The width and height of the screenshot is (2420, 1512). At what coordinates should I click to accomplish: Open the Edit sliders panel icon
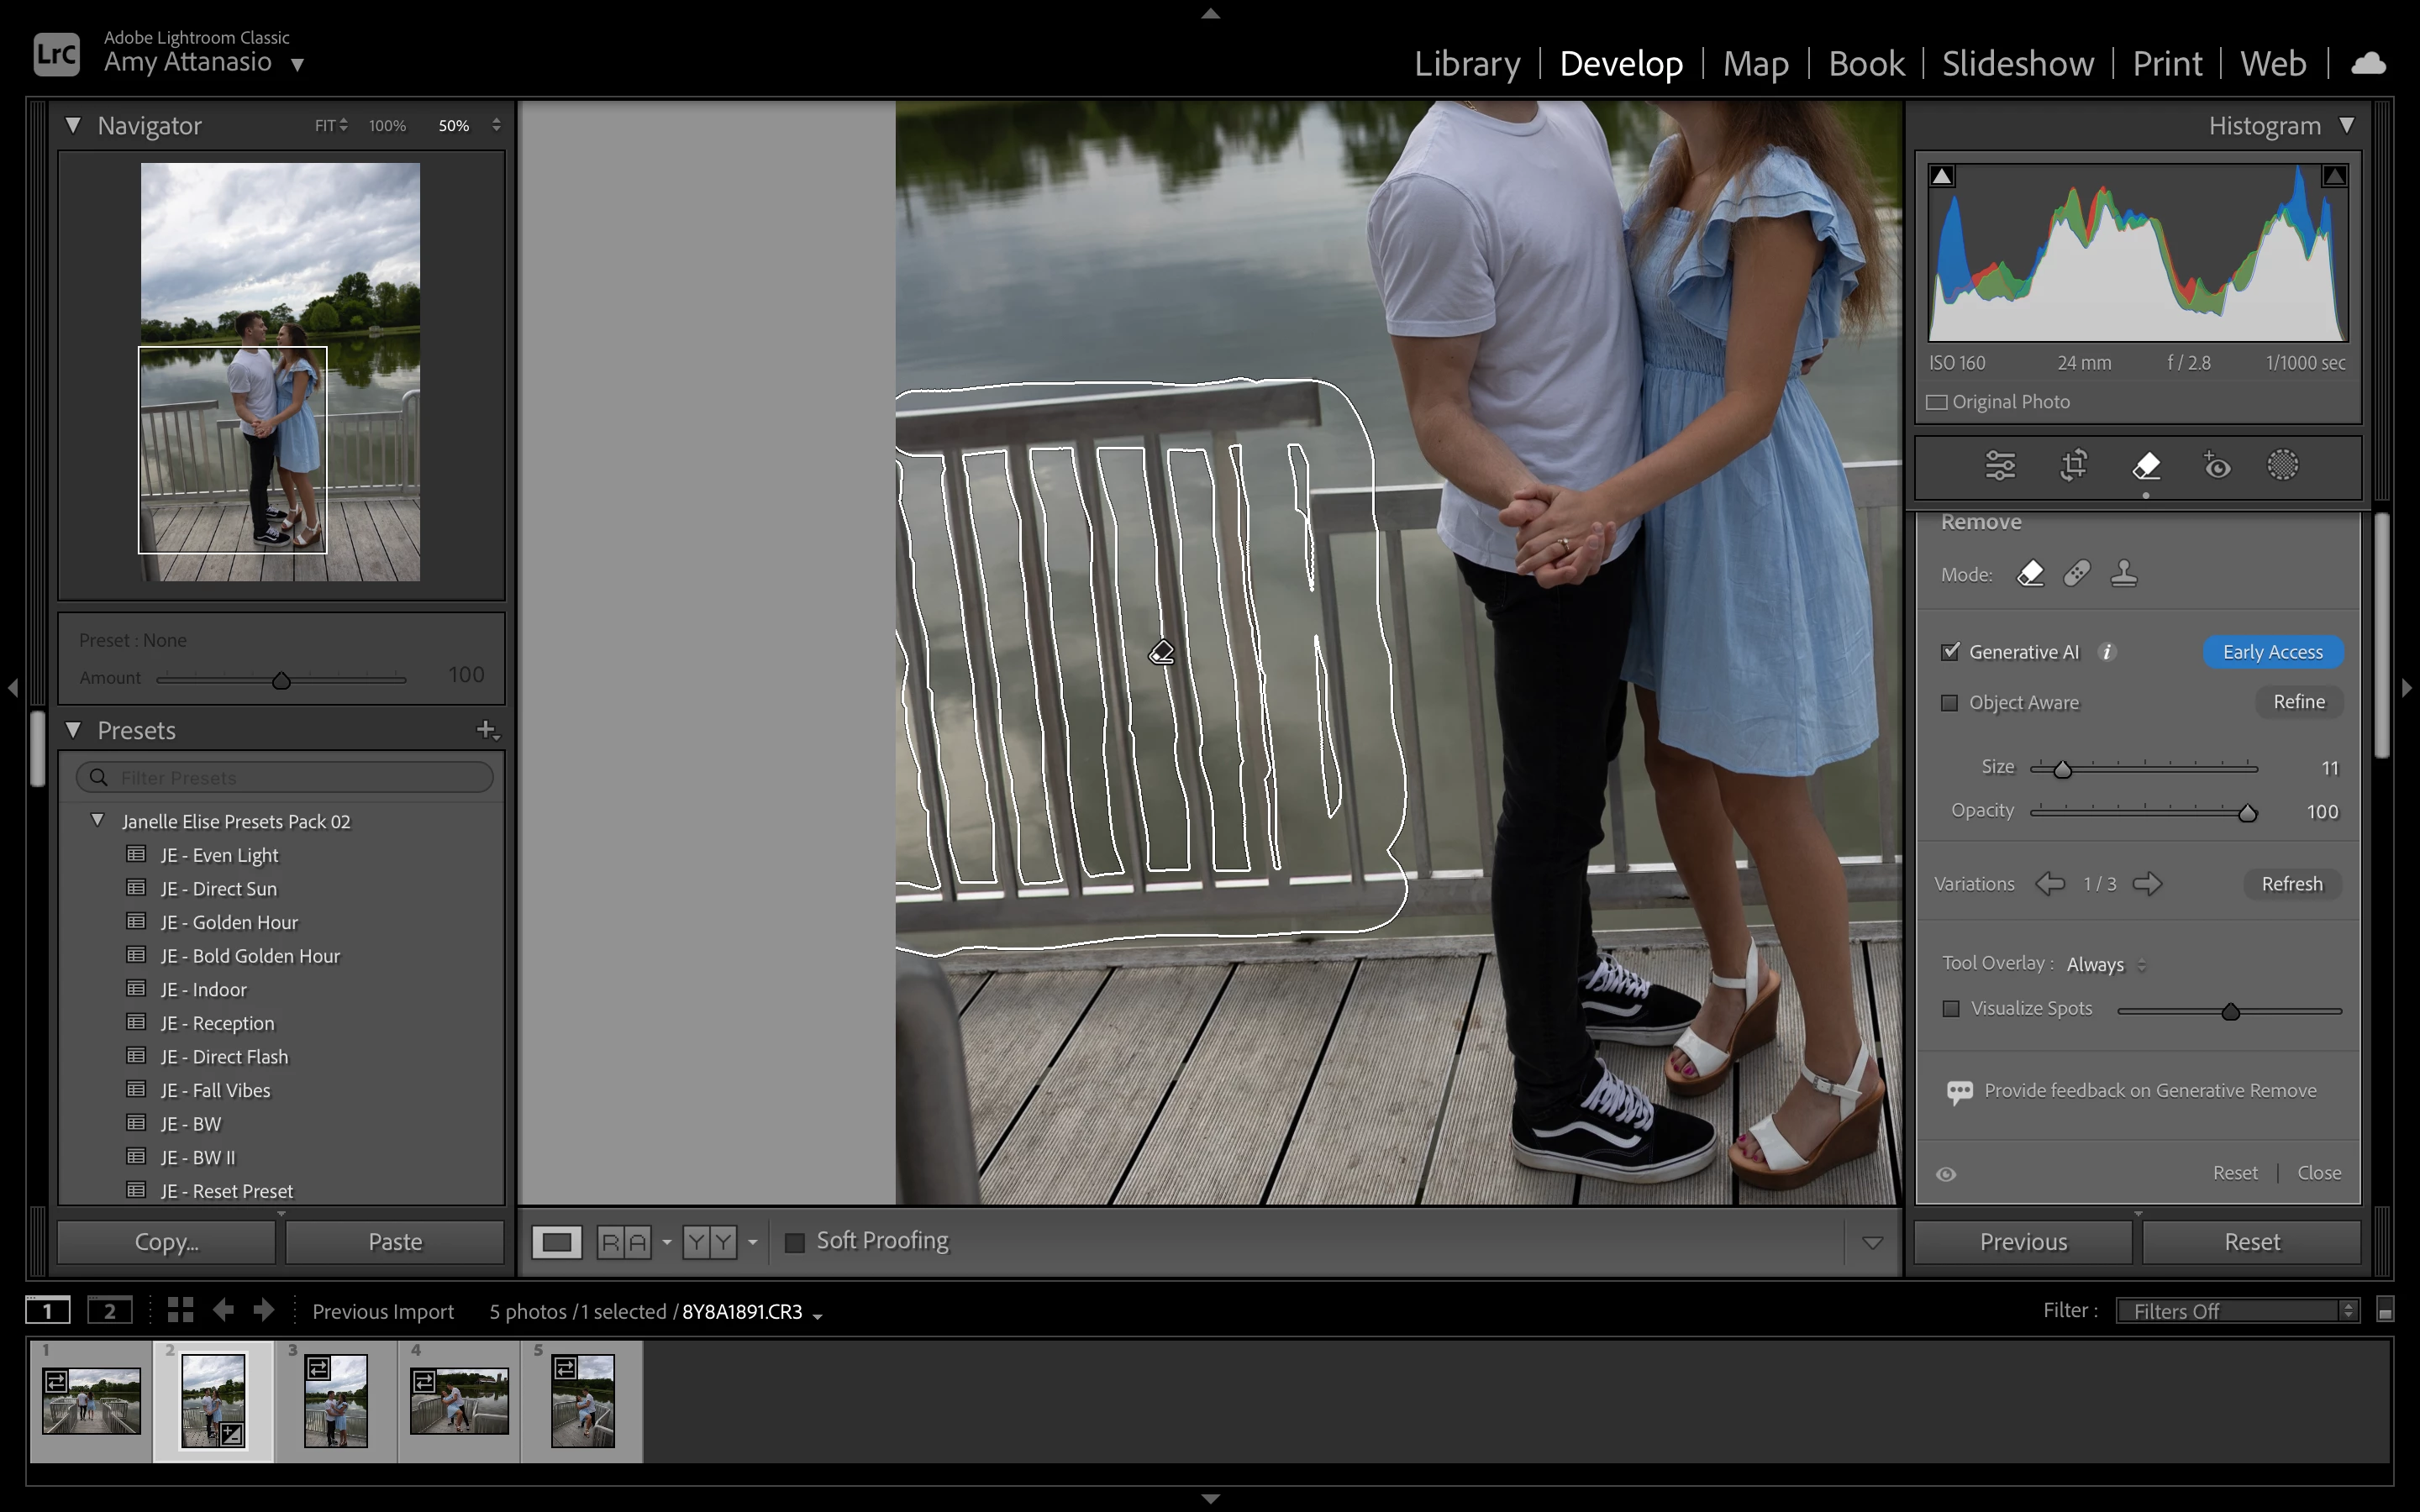(2000, 466)
